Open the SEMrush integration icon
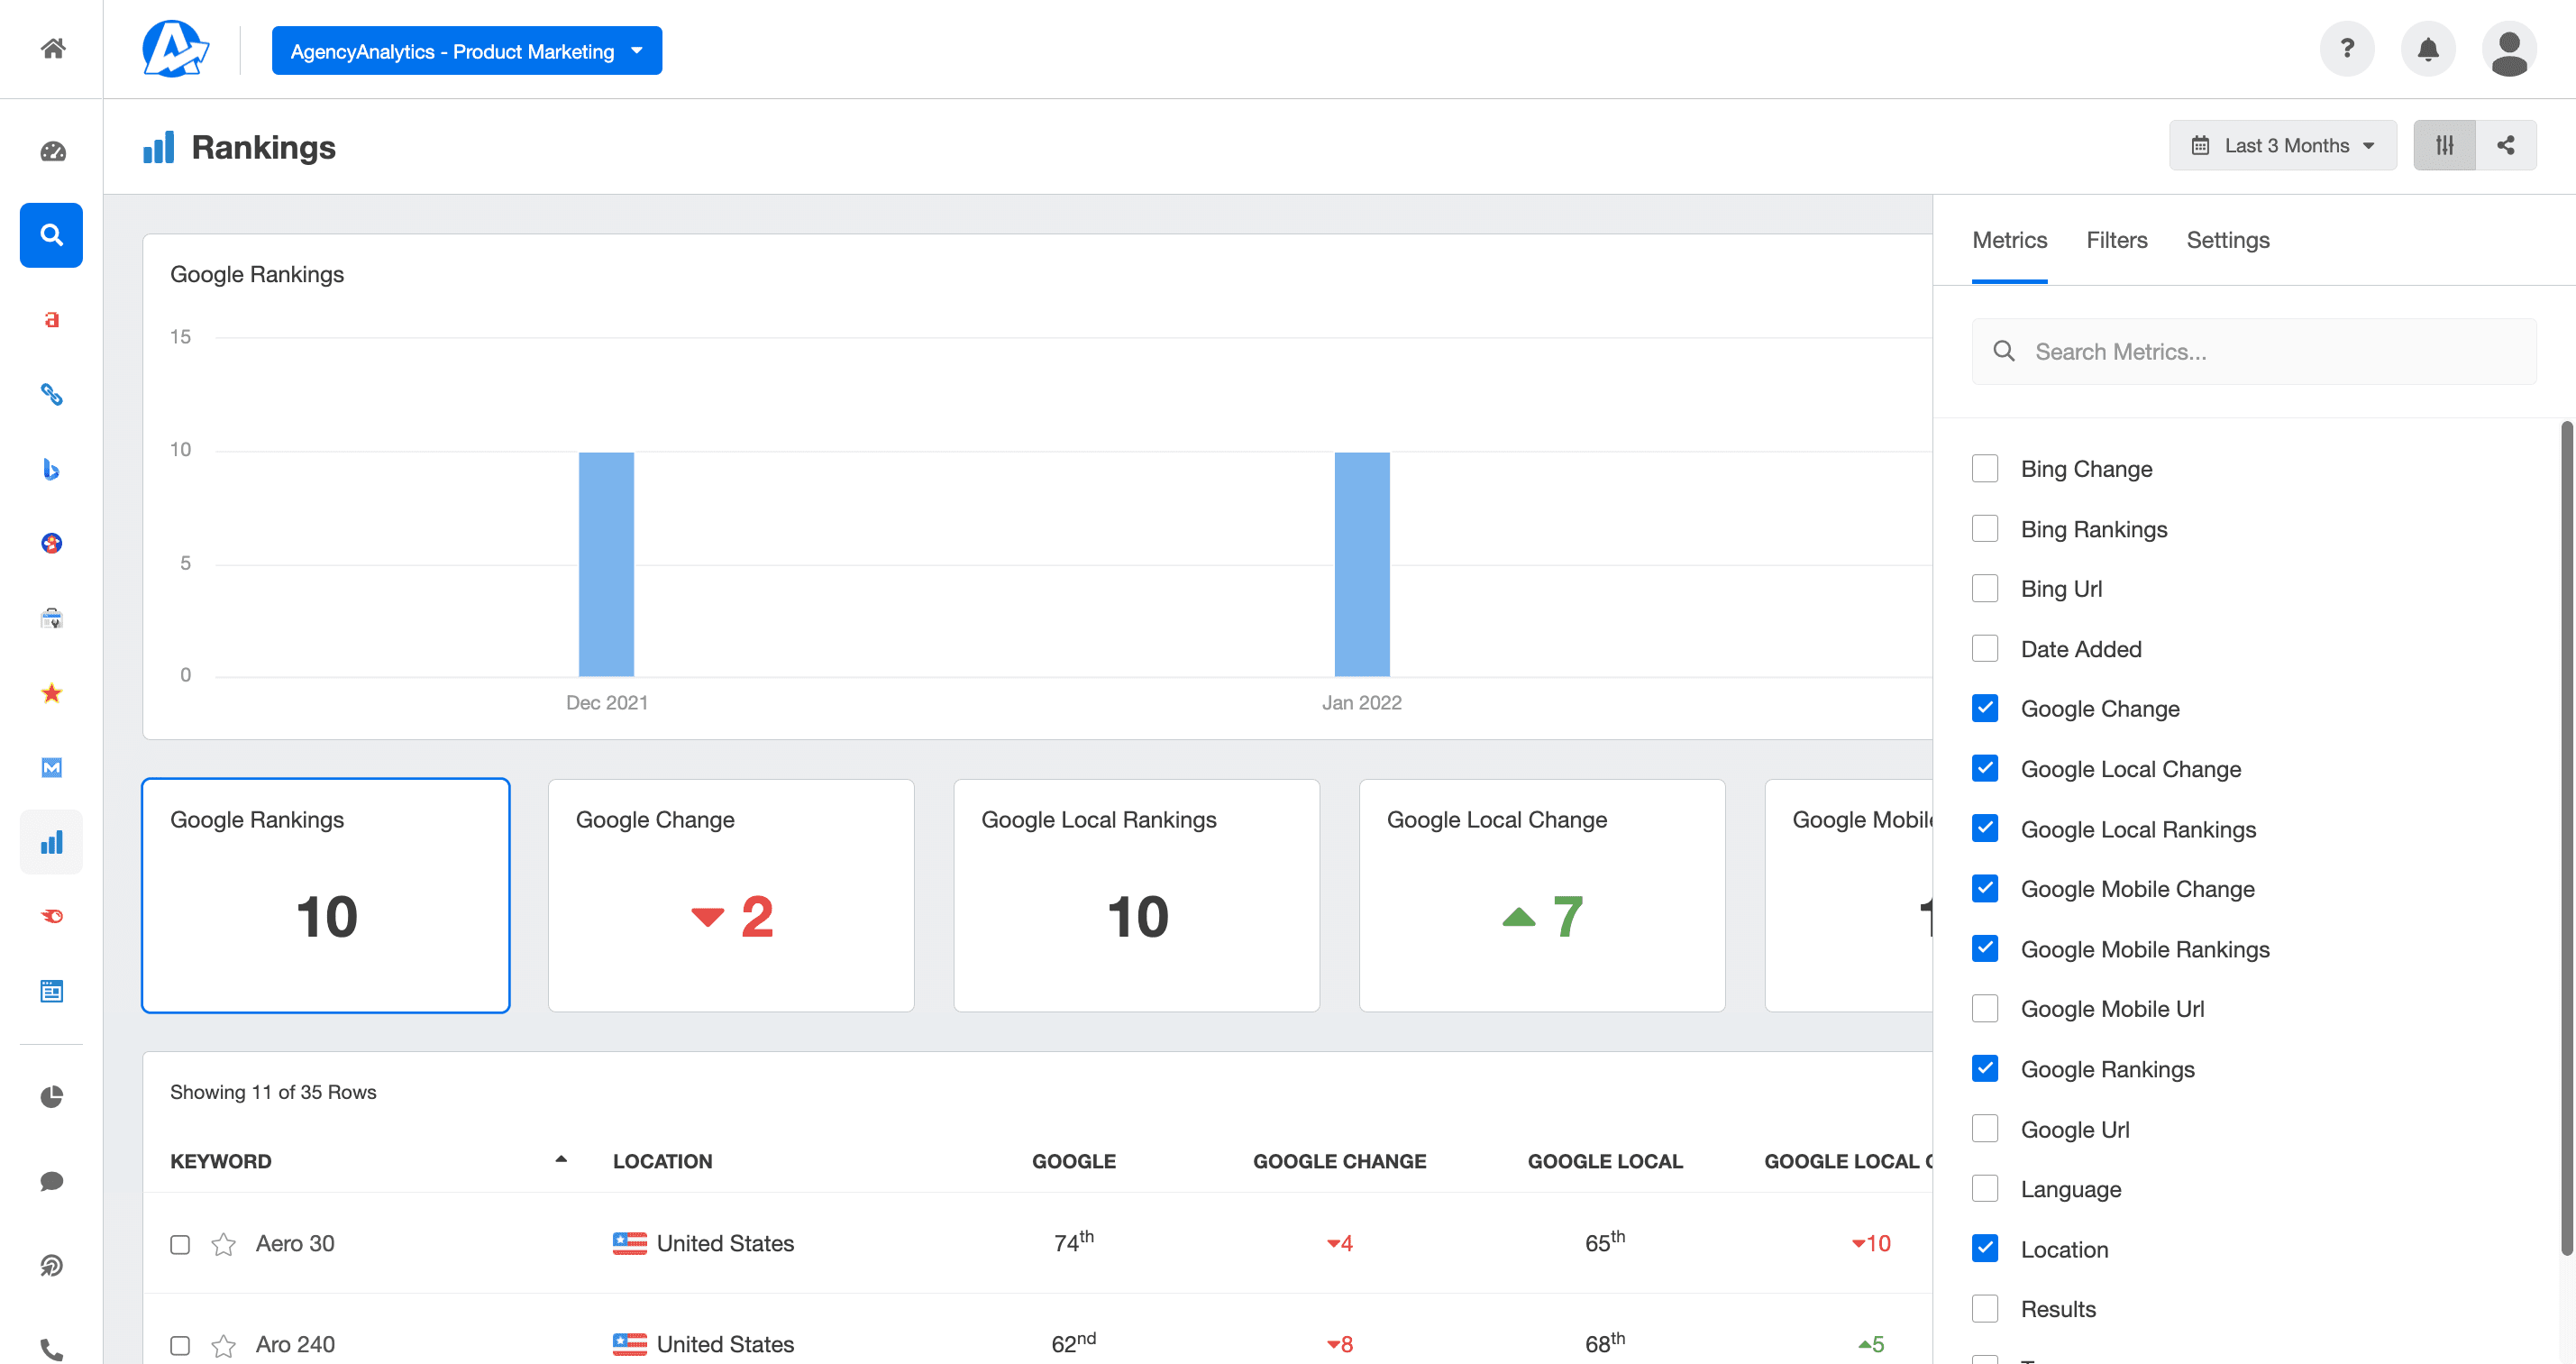The height and width of the screenshot is (1364, 2576). 51,916
